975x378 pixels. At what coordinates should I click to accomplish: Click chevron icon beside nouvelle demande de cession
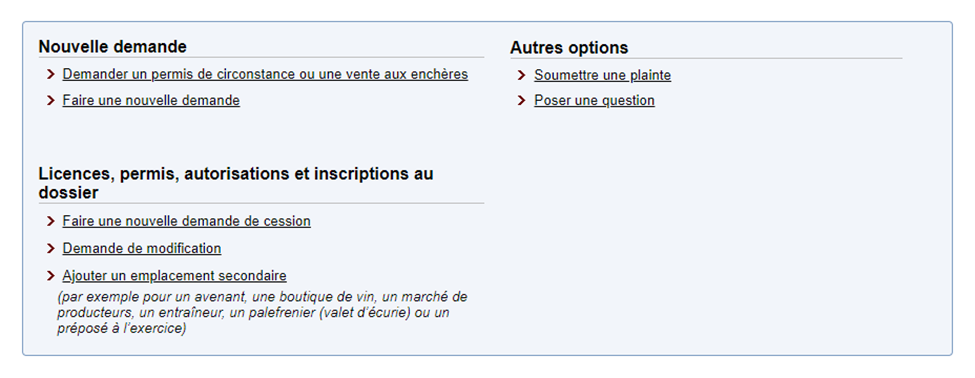click(x=51, y=221)
